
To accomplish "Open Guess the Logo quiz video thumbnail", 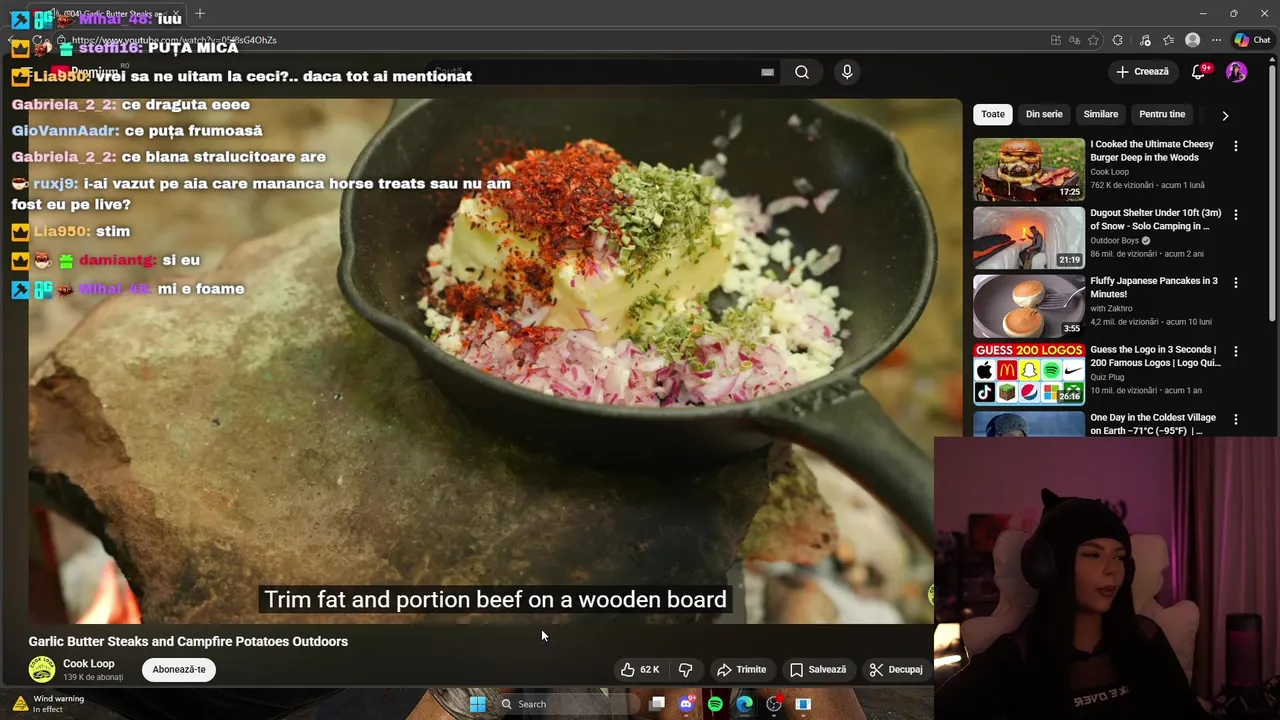I will [x=1029, y=374].
